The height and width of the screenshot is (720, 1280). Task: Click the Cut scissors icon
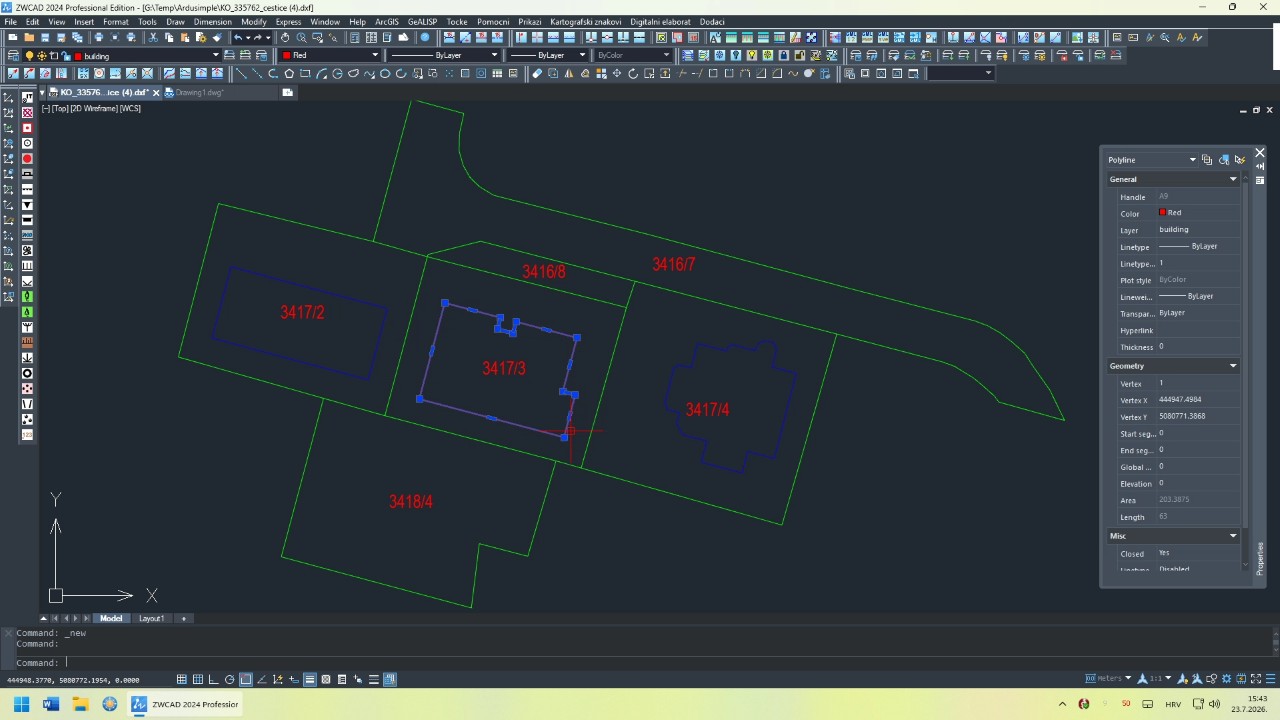click(153, 37)
